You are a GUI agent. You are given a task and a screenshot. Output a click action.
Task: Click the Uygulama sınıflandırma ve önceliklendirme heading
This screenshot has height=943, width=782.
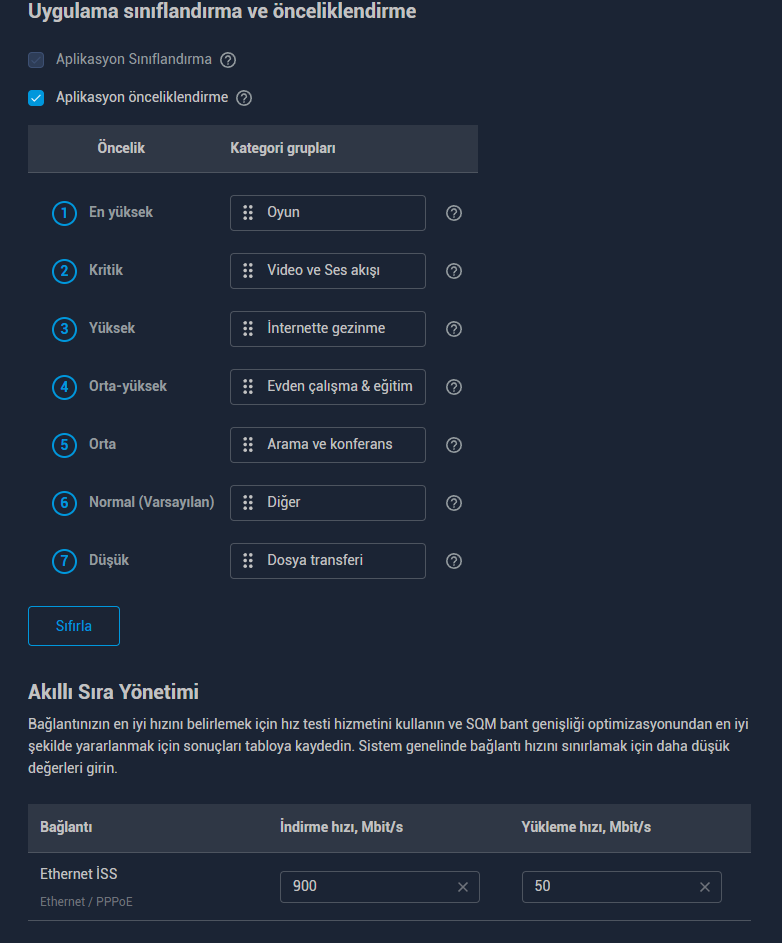pyautogui.click(x=222, y=11)
